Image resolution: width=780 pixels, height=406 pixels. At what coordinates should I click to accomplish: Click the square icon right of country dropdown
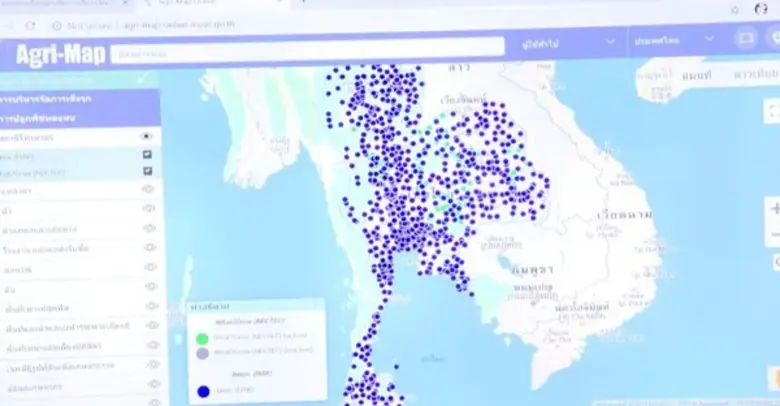[745, 39]
